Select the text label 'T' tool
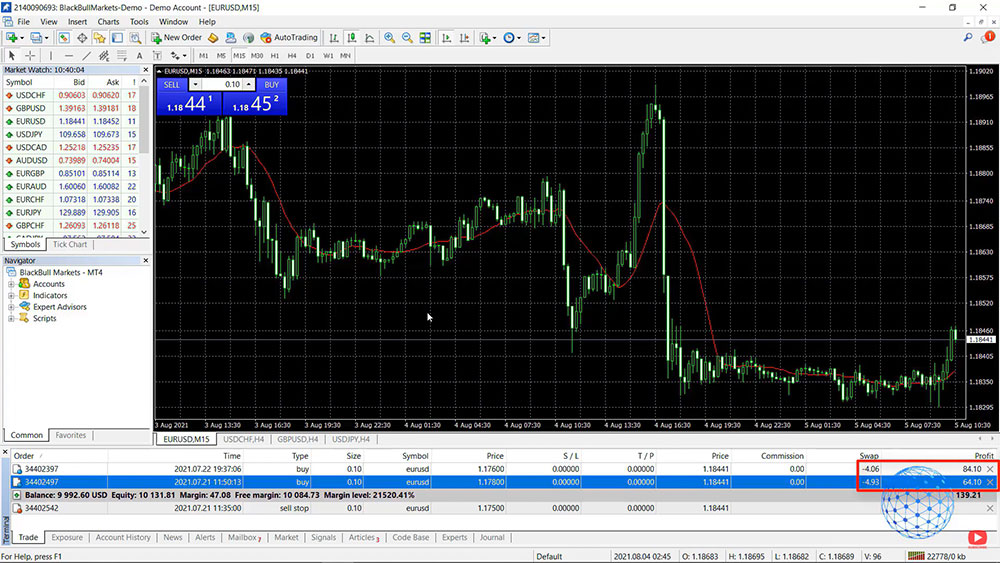The image size is (1000, 563). tap(157, 55)
